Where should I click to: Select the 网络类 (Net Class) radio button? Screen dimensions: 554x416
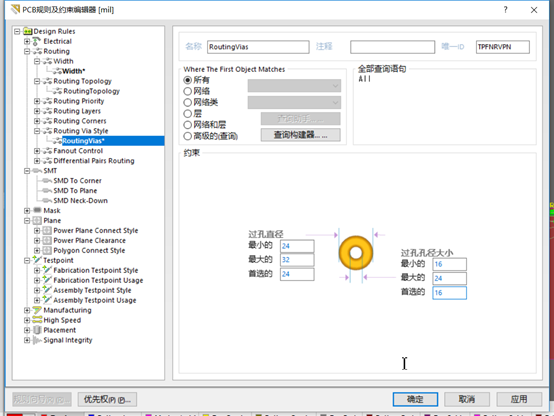point(188,102)
